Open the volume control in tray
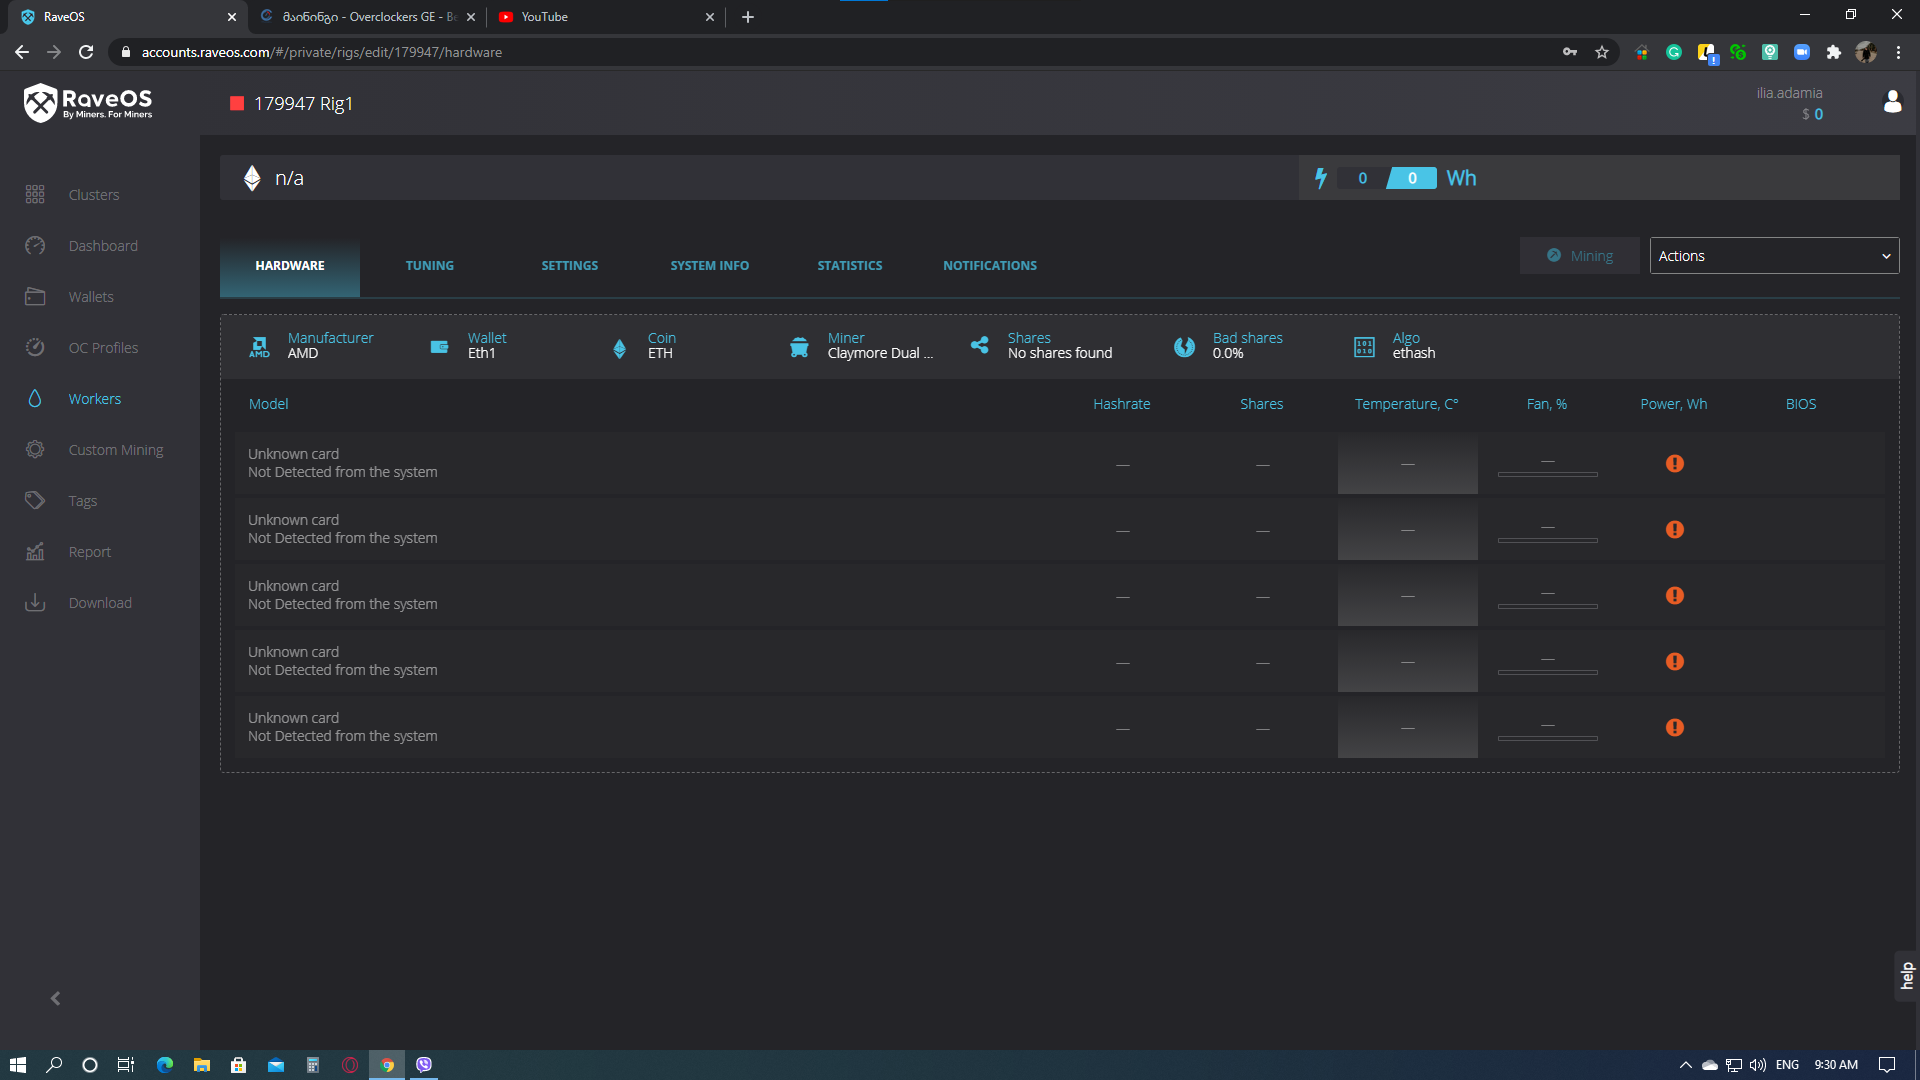The image size is (1920, 1080). tap(1758, 1065)
